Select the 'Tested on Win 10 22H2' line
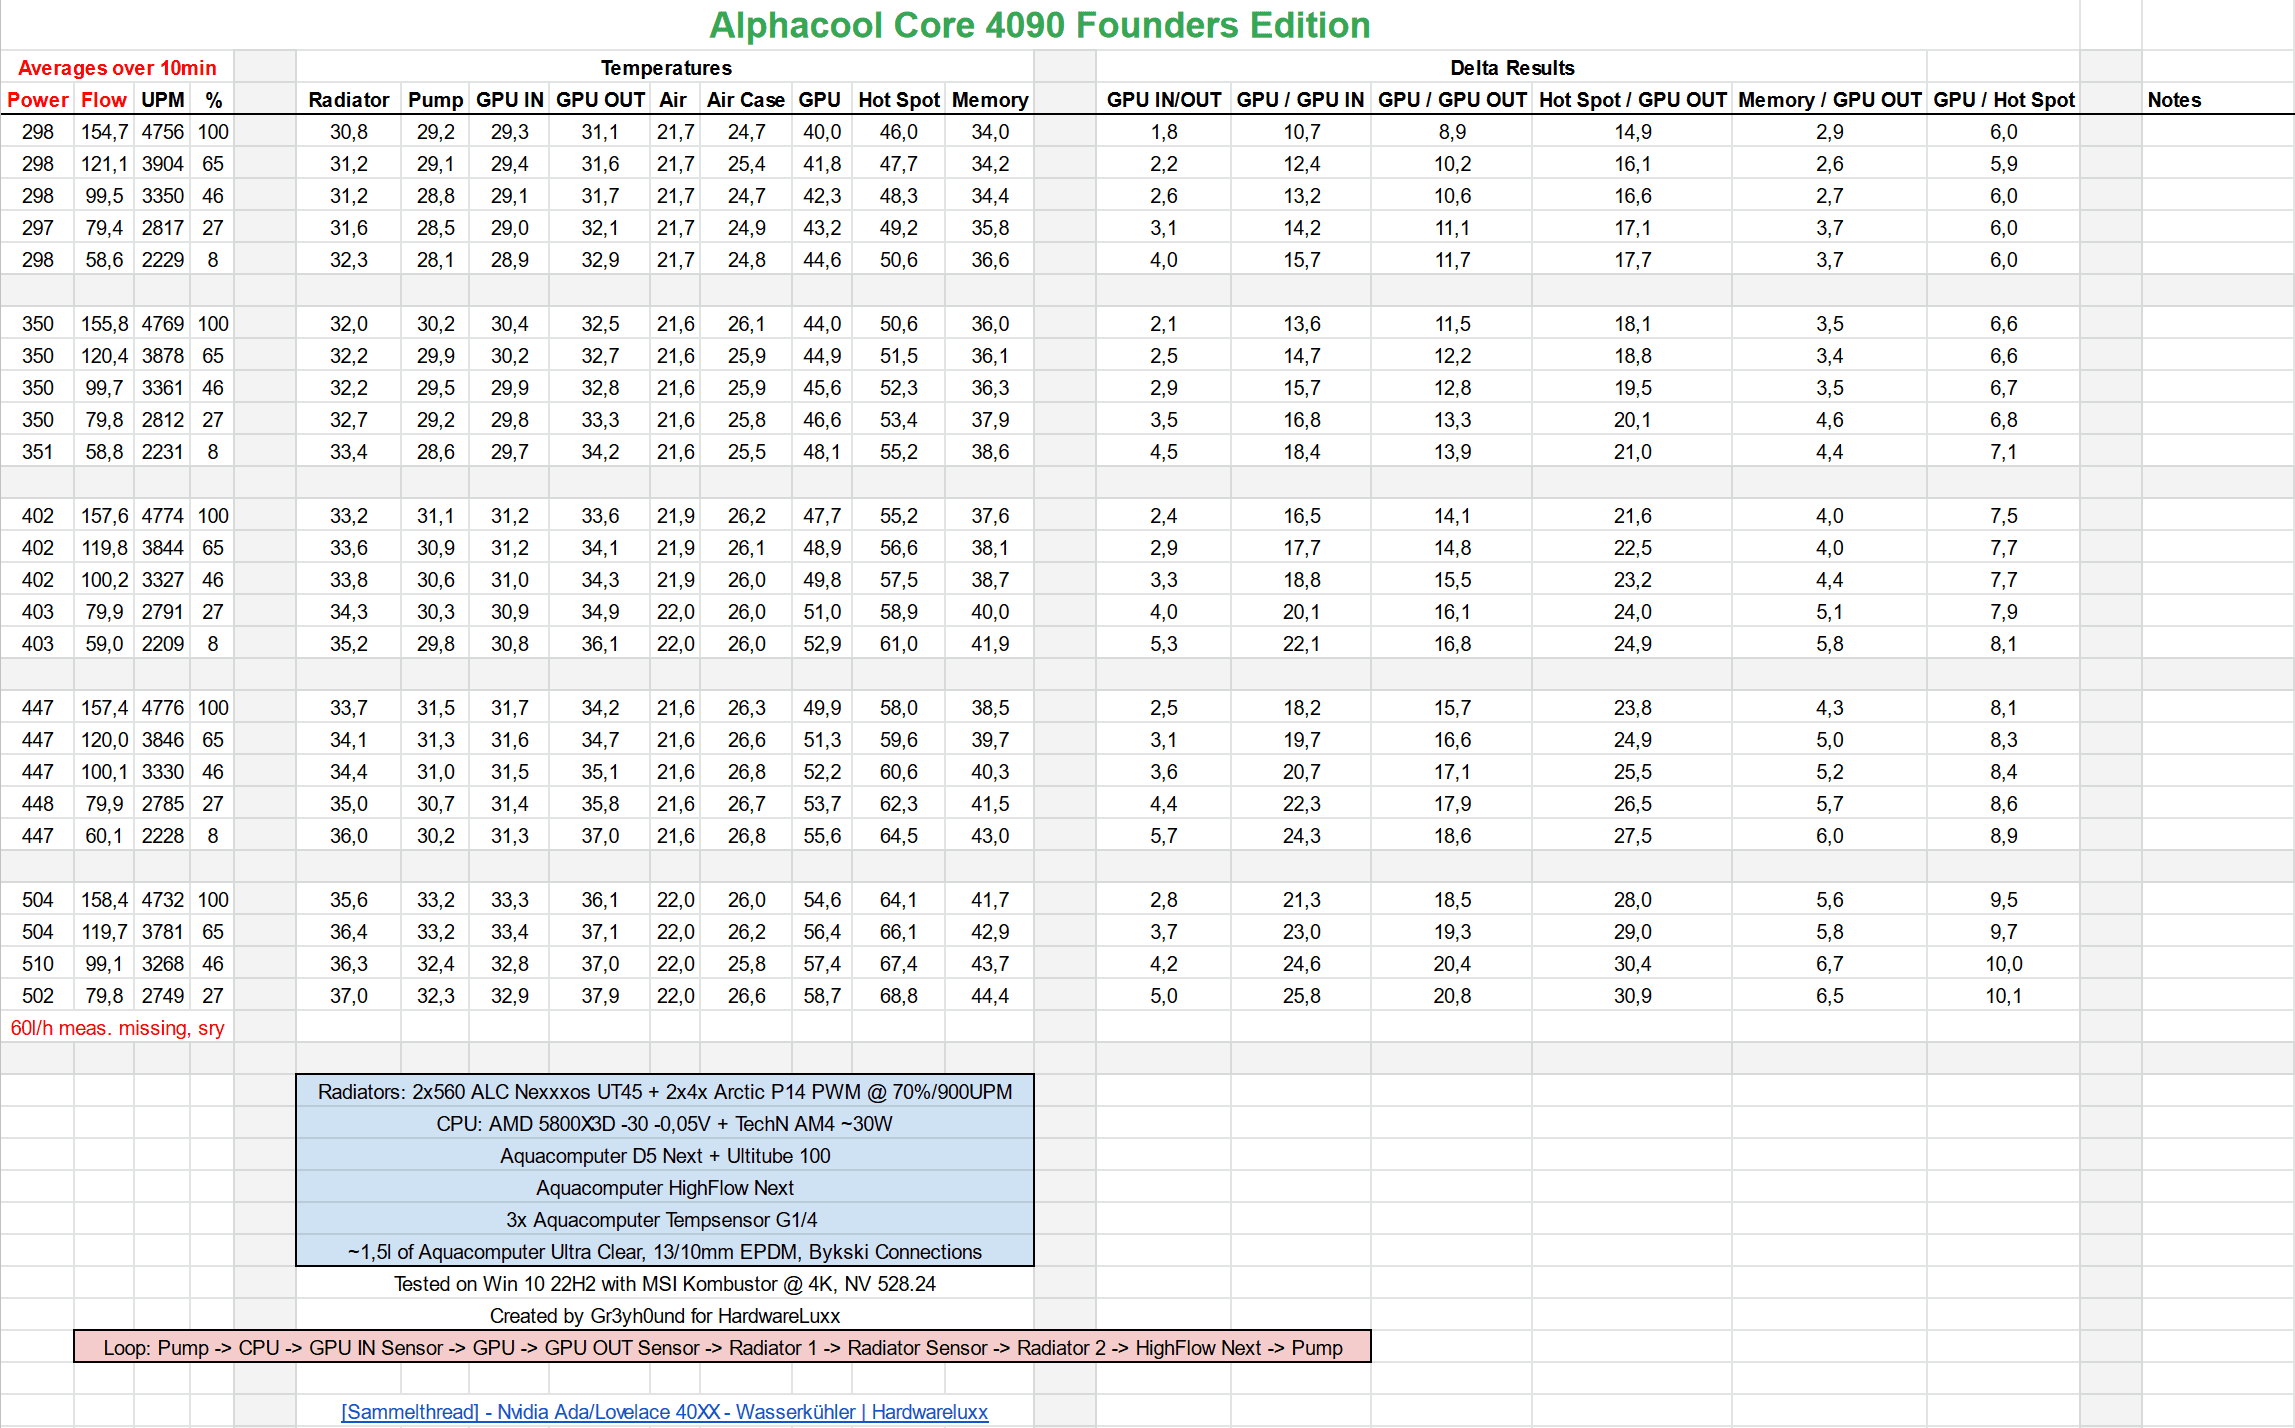This screenshot has height=1428, width=2295. coord(665,1284)
